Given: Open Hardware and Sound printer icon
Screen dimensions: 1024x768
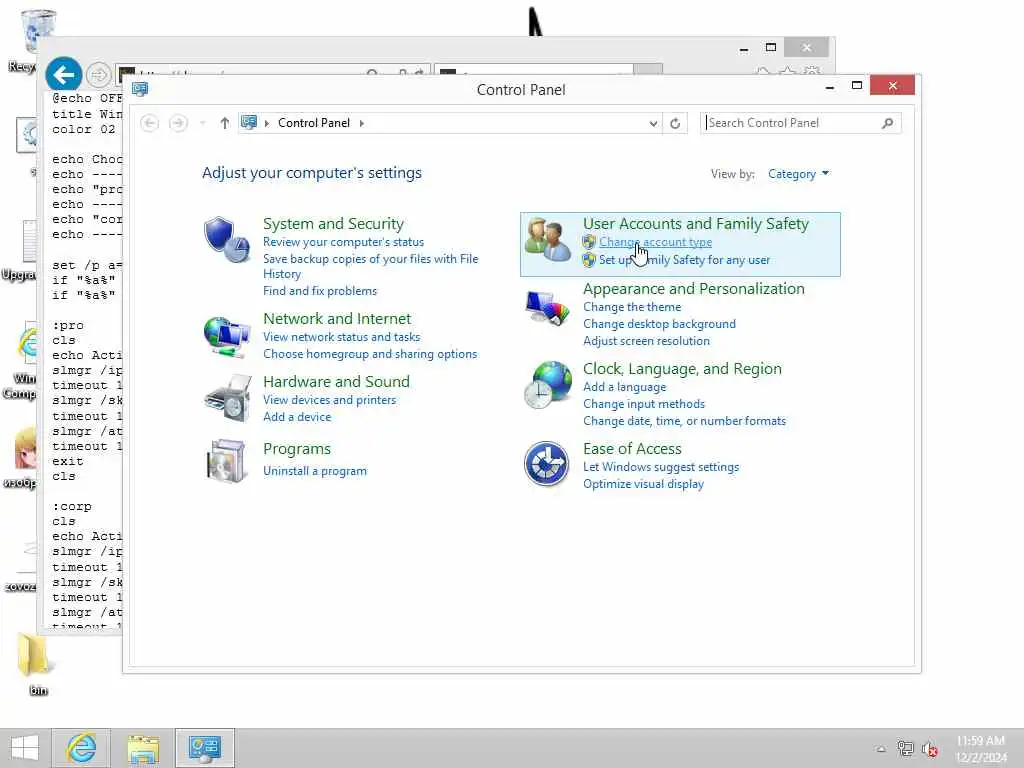Looking at the screenshot, I should coord(228,398).
